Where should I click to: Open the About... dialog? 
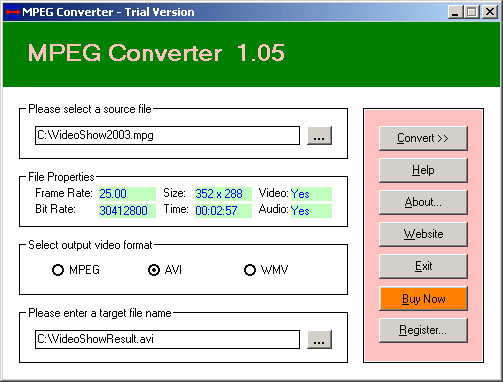click(x=423, y=202)
